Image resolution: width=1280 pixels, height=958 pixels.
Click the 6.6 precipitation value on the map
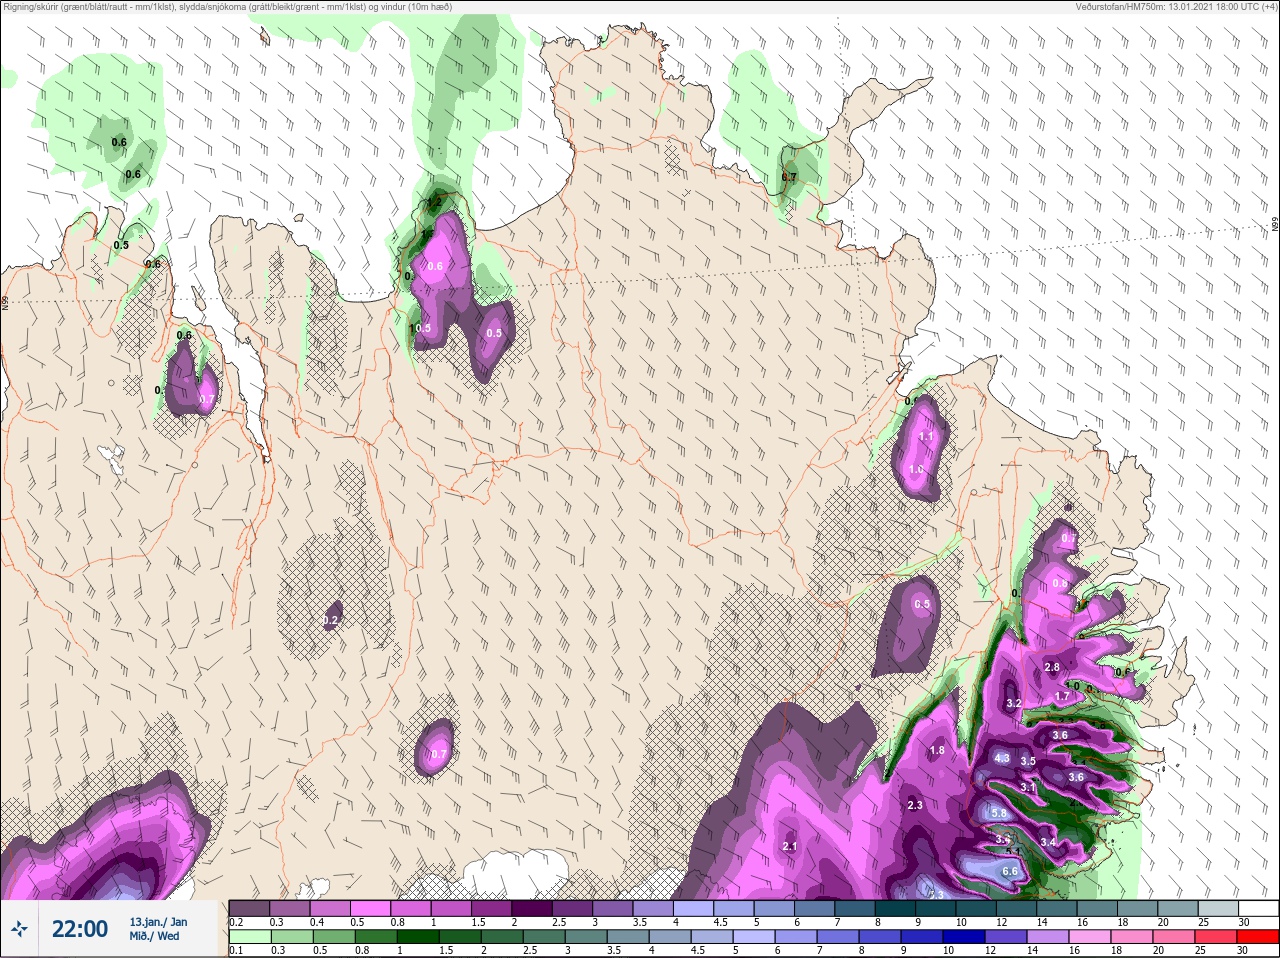[x=1009, y=871]
